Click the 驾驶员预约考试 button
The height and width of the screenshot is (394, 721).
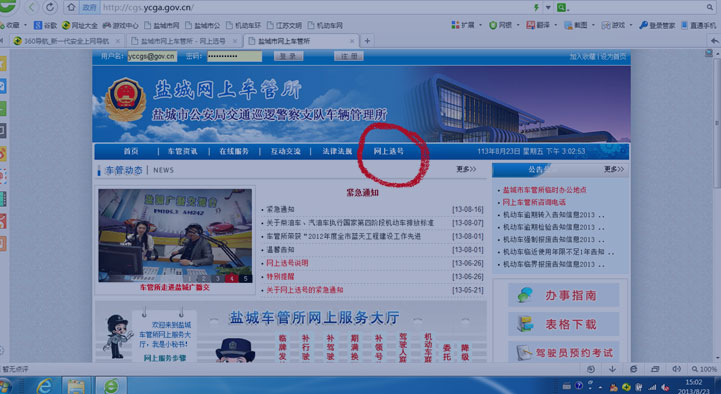click(x=564, y=352)
